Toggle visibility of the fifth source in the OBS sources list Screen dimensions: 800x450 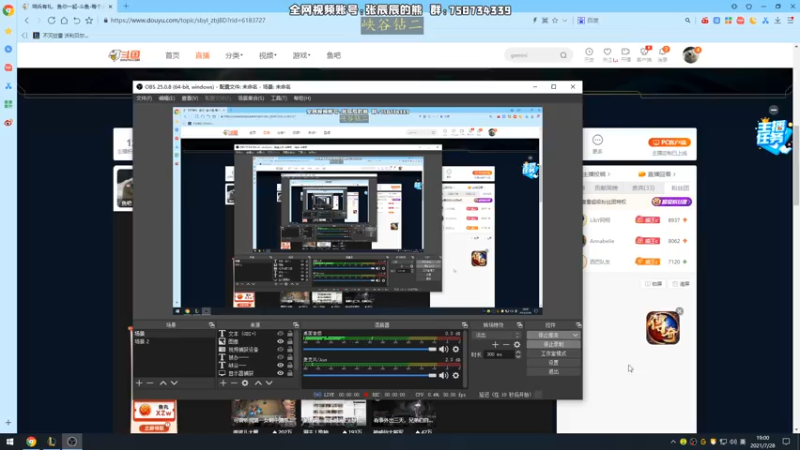click(x=280, y=365)
